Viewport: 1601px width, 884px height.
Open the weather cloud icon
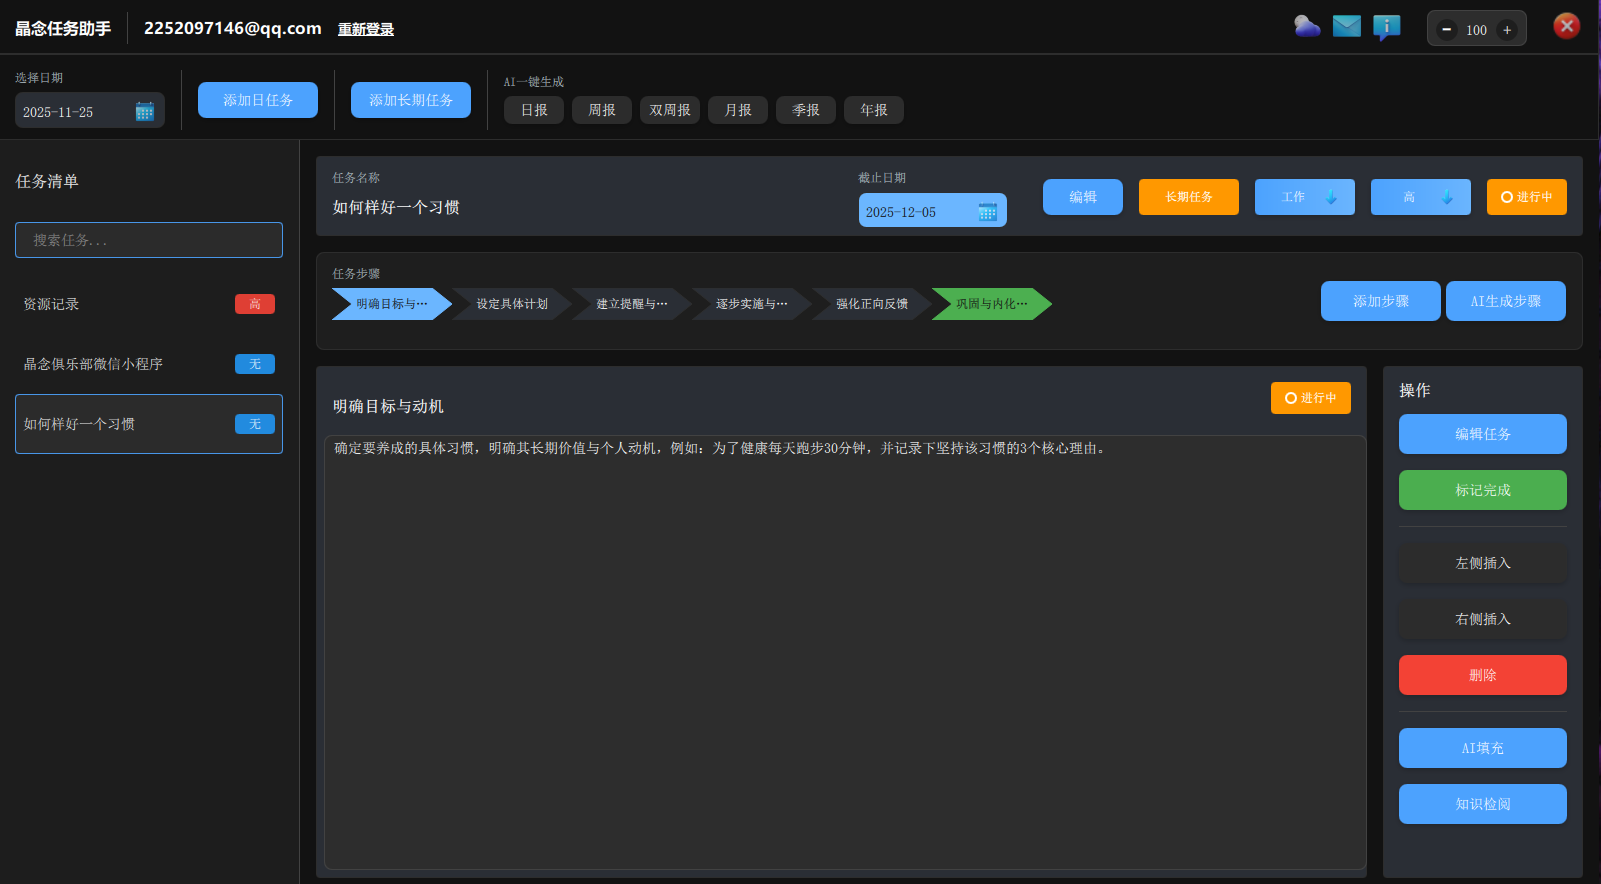tap(1307, 27)
